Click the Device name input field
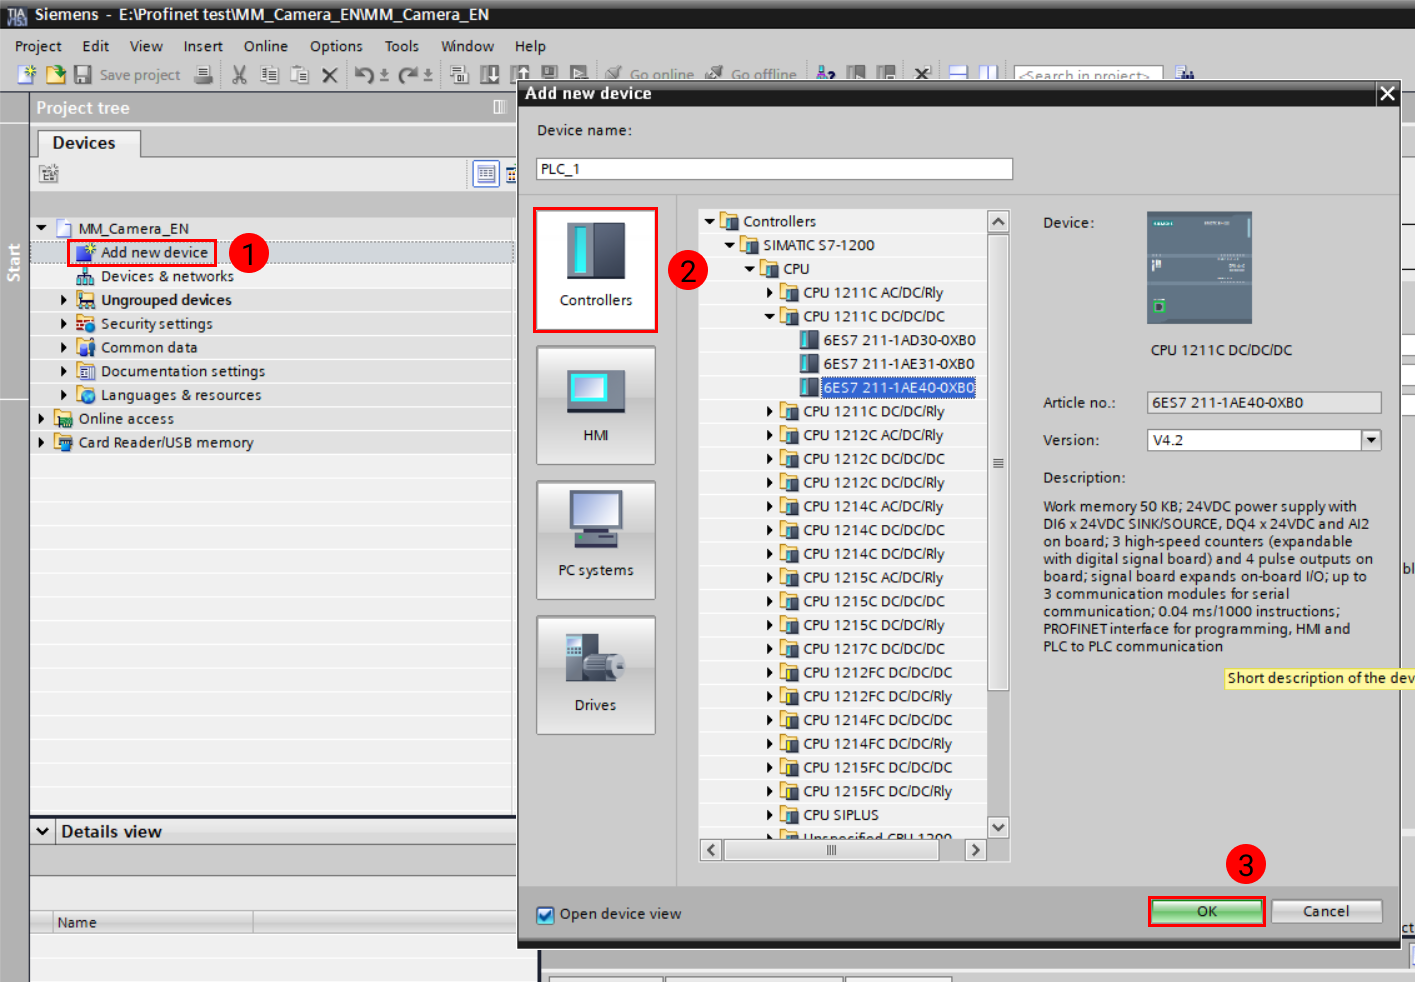This screenshot has width=1415, height=982. pos(774,169)
